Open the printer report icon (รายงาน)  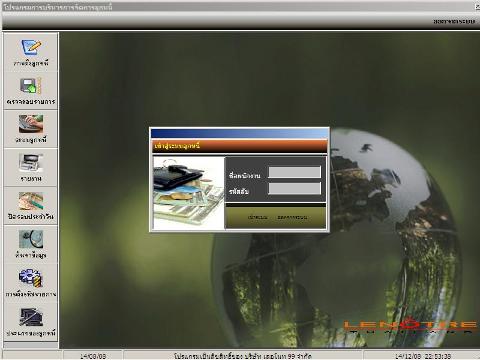pos(31,162)
